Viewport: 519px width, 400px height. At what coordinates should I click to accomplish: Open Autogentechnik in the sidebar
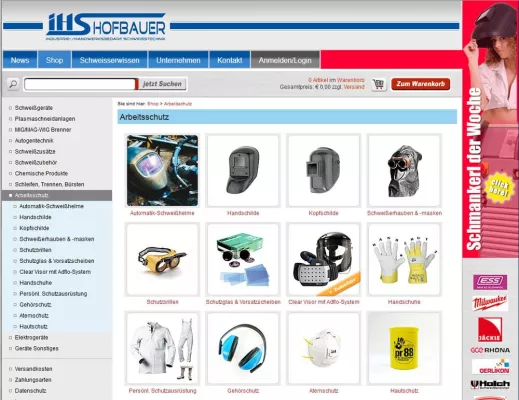34,141
